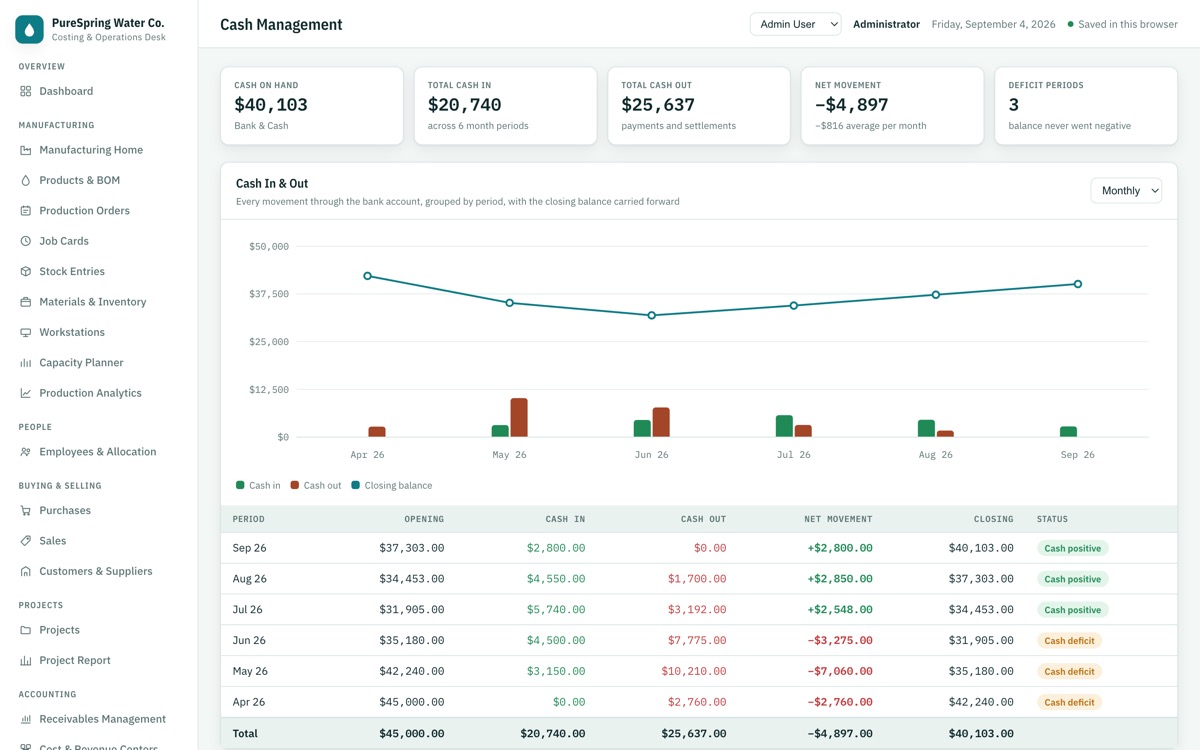Click the Workstations monitor icon
Image resolution: width=1200 pixels, height=750 pixels.
(26, 332)
